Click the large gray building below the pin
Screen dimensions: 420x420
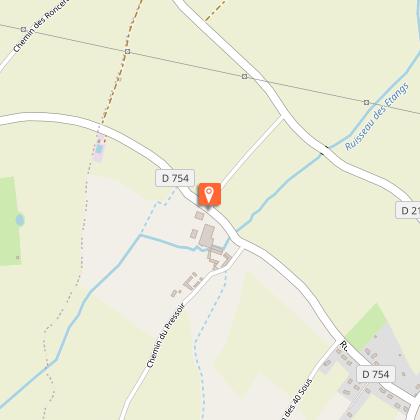click(x=207, y=235)
